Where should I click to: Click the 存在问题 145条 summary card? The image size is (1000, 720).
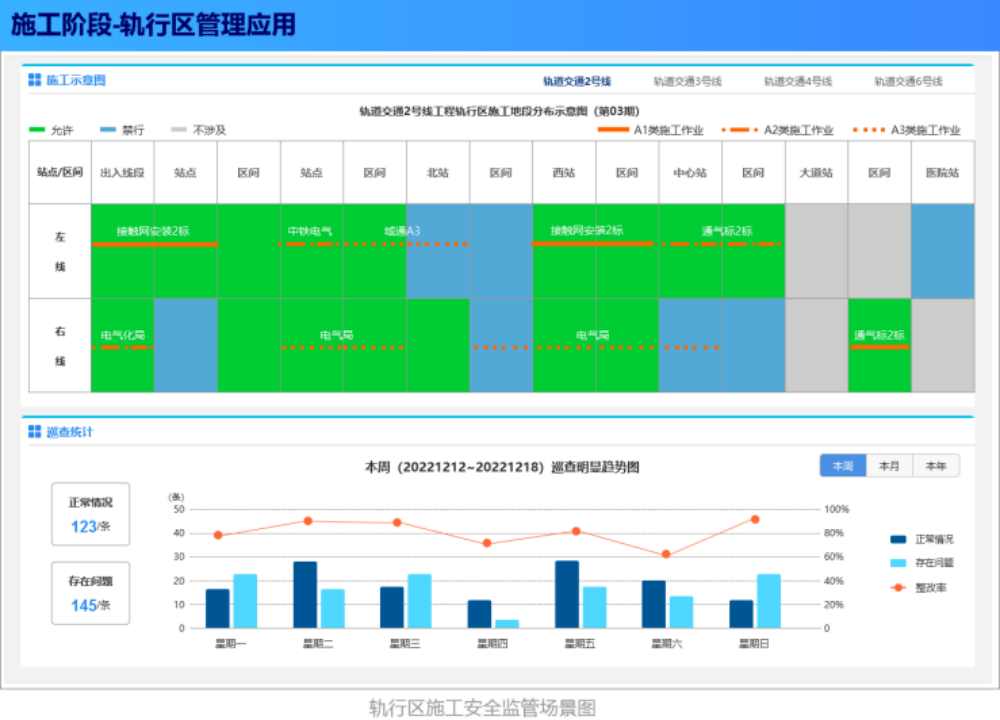pos(91,593)
